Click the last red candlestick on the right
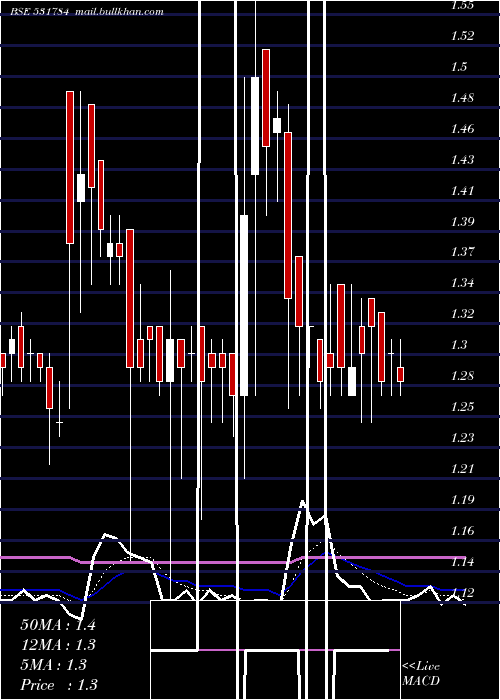The height and width of the screenshot is (700, 500). pos(400,374)
